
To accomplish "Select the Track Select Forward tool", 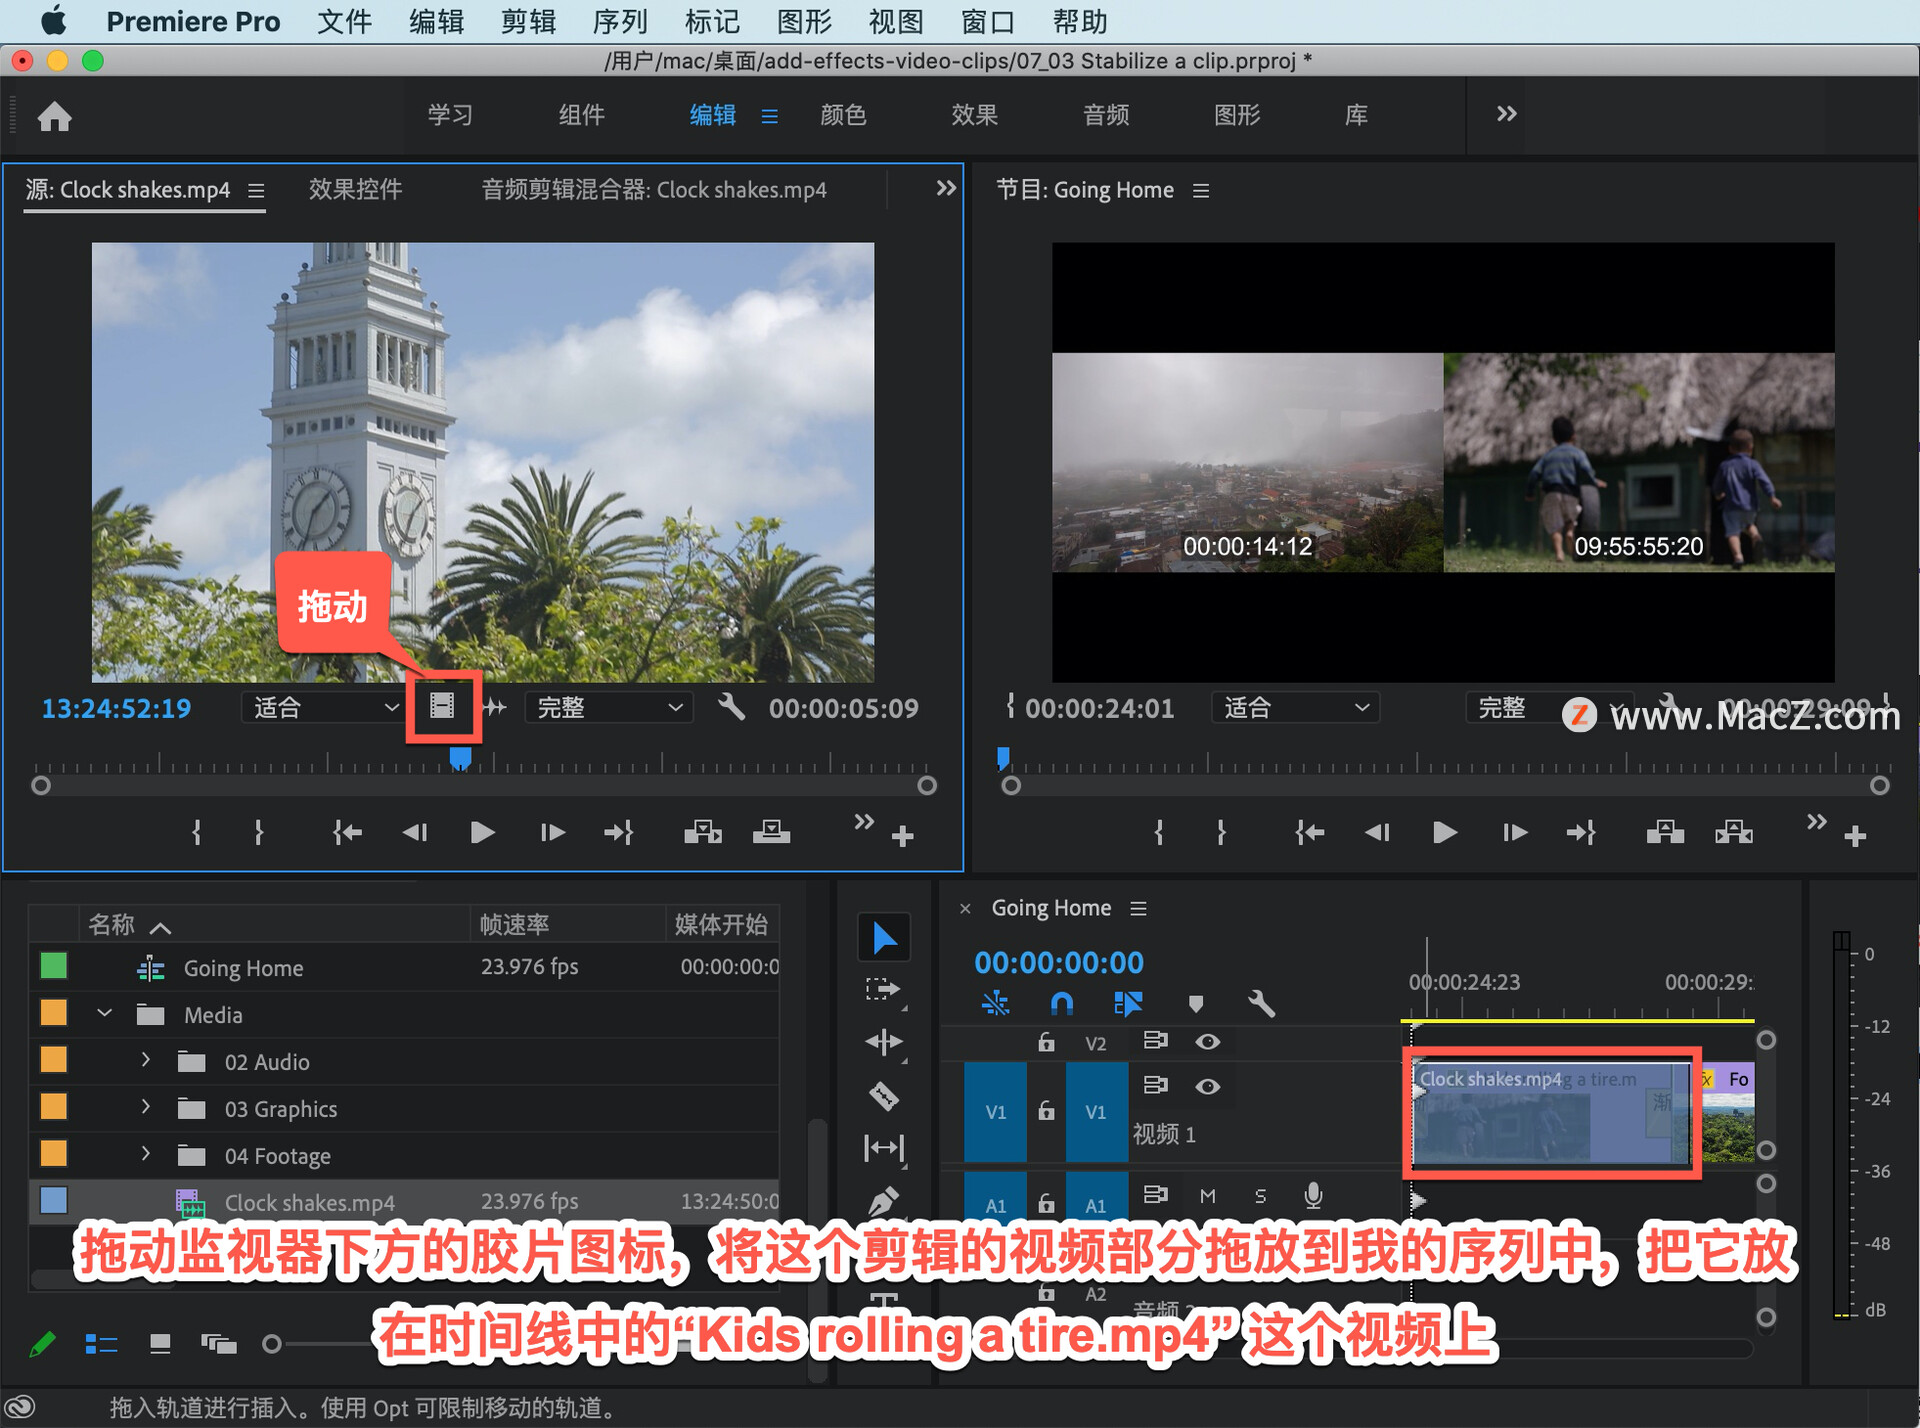I will coord(884,988).
